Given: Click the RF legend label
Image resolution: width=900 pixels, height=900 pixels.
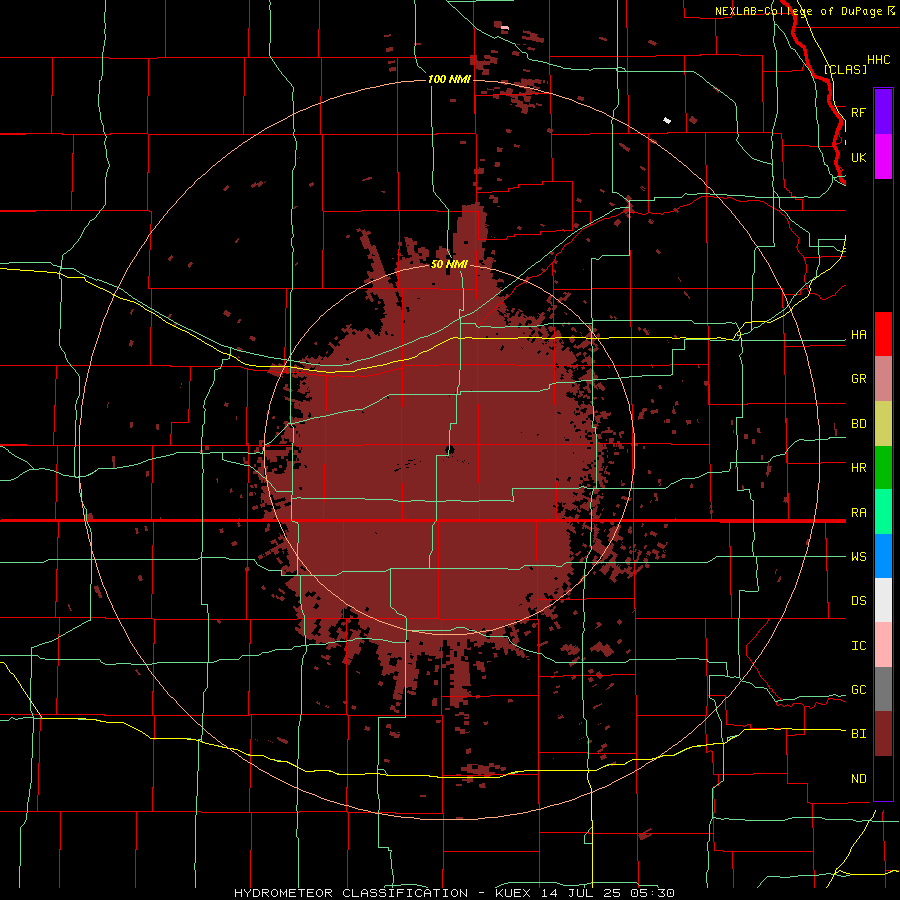Looking at the screenshot, I should point(859,112).
